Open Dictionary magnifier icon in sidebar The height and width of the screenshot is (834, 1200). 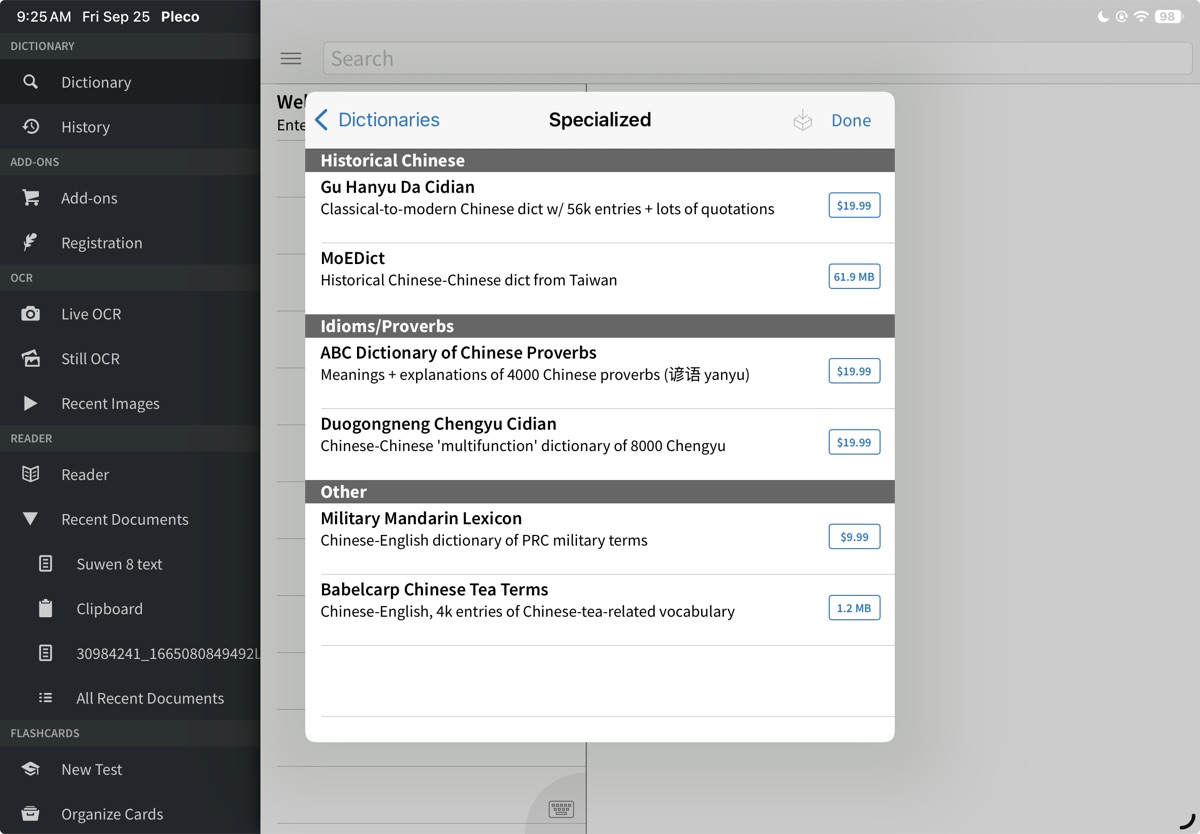coord(31,82)
